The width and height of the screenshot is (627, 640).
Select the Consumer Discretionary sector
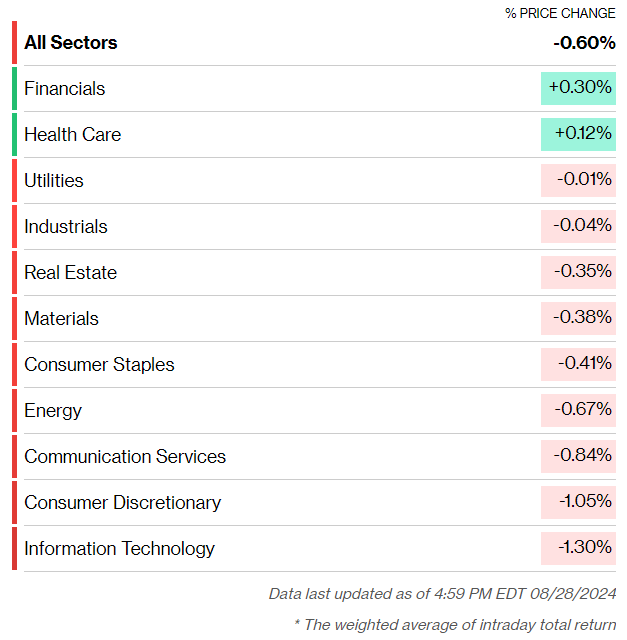pyautogui.click(x=122, y=503)
